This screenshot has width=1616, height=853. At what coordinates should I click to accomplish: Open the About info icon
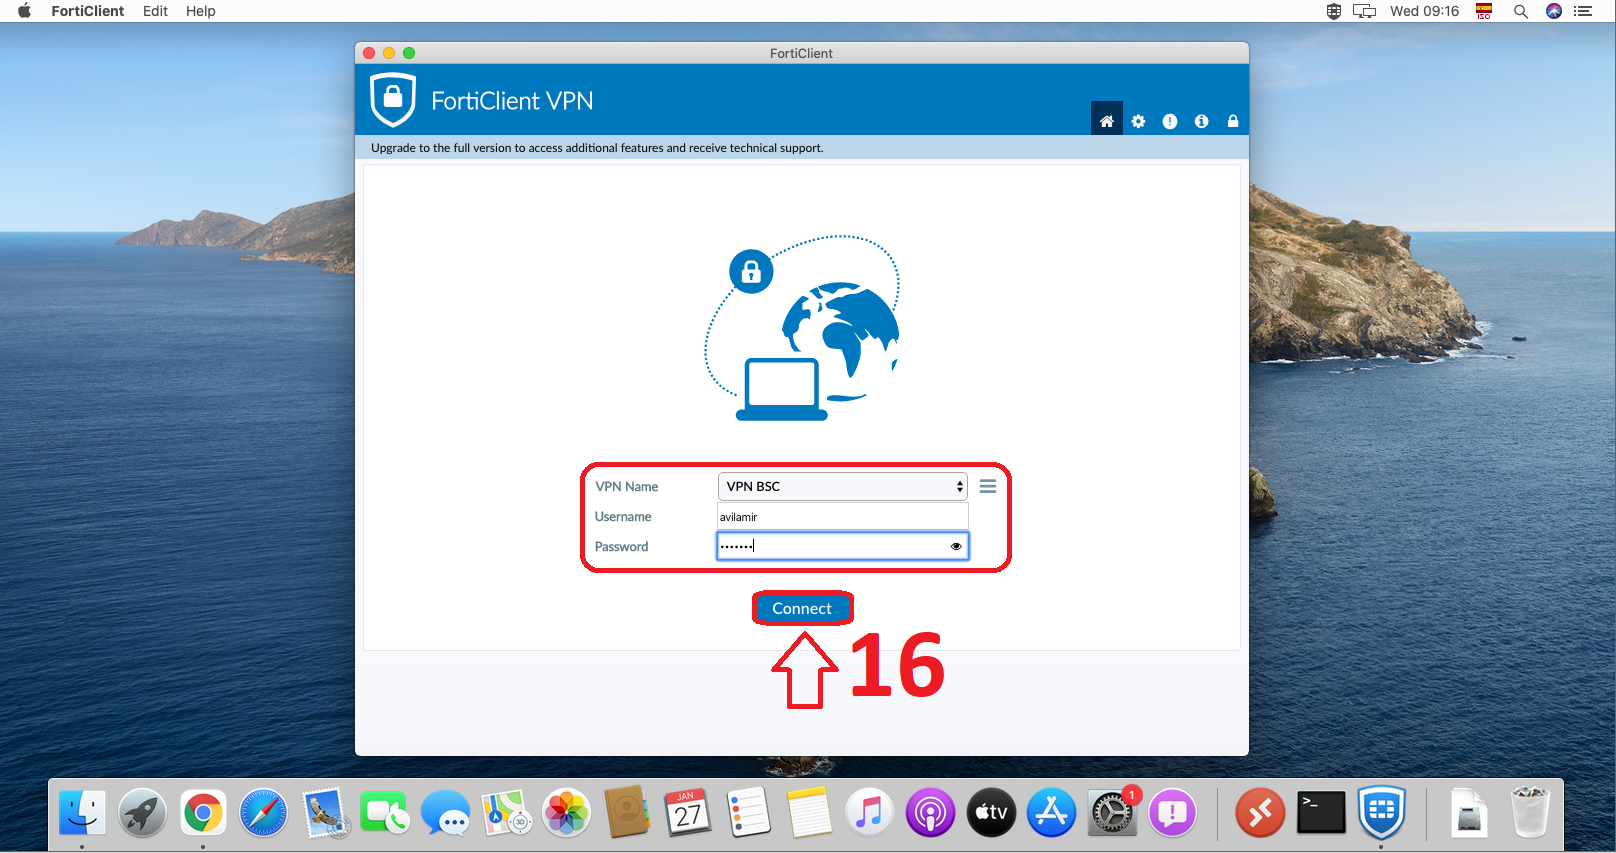point(1202,121)
